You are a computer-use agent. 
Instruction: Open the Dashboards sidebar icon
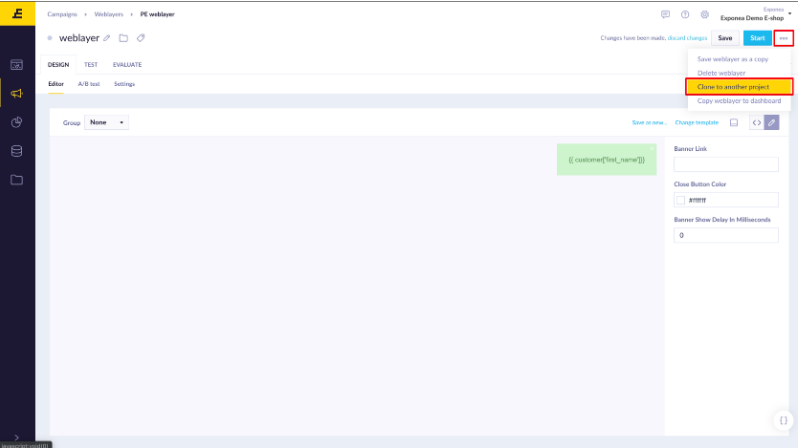pyautogui.click(x=17, y=65)
